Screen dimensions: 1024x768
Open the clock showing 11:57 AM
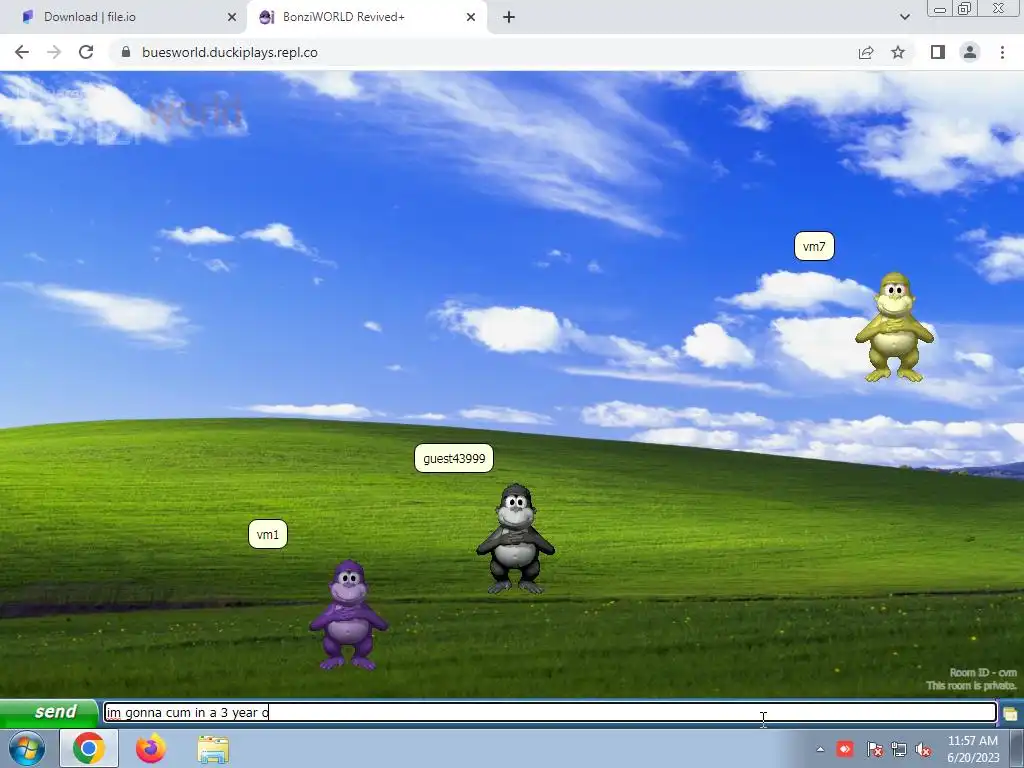973,749
